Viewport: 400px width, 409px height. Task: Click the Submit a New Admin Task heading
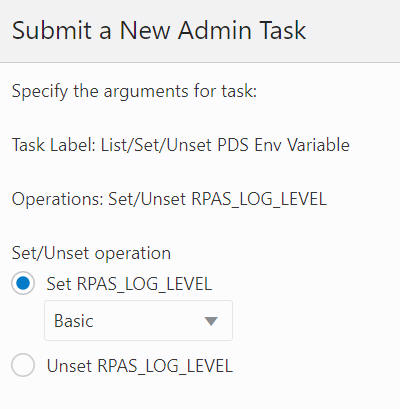tap(159, 30)
